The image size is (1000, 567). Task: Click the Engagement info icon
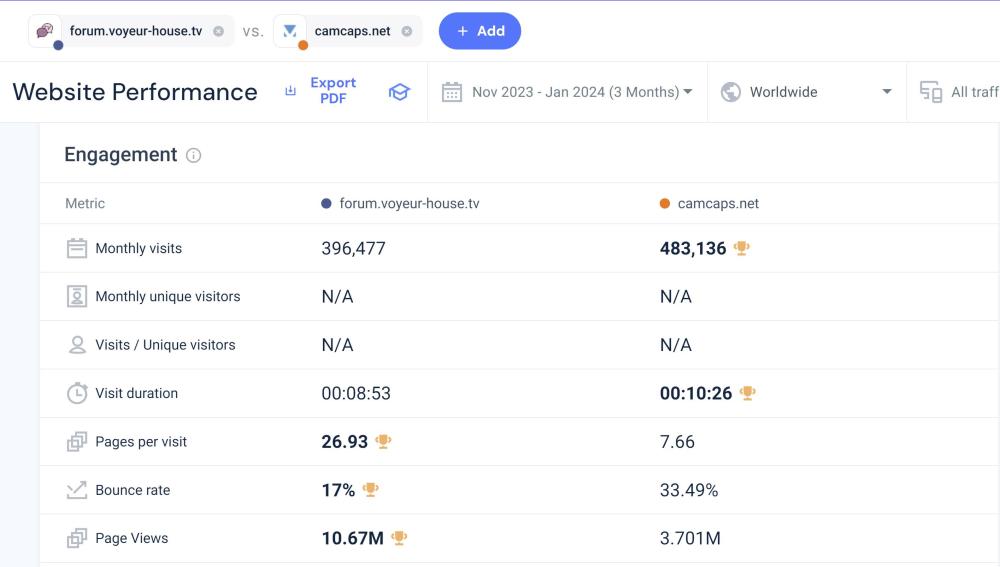point(194,155)
